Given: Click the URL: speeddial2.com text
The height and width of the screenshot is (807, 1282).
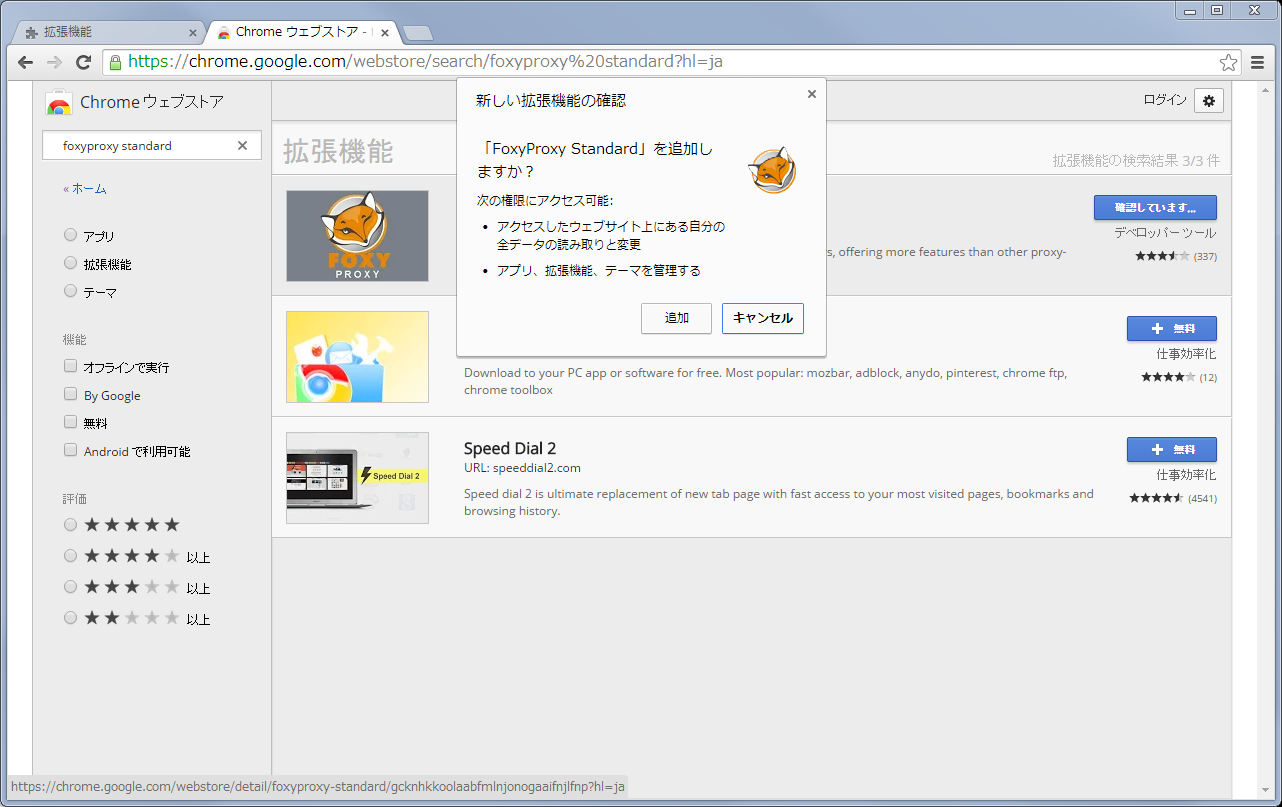Looking at the screenshot, I should coord(522,467).
